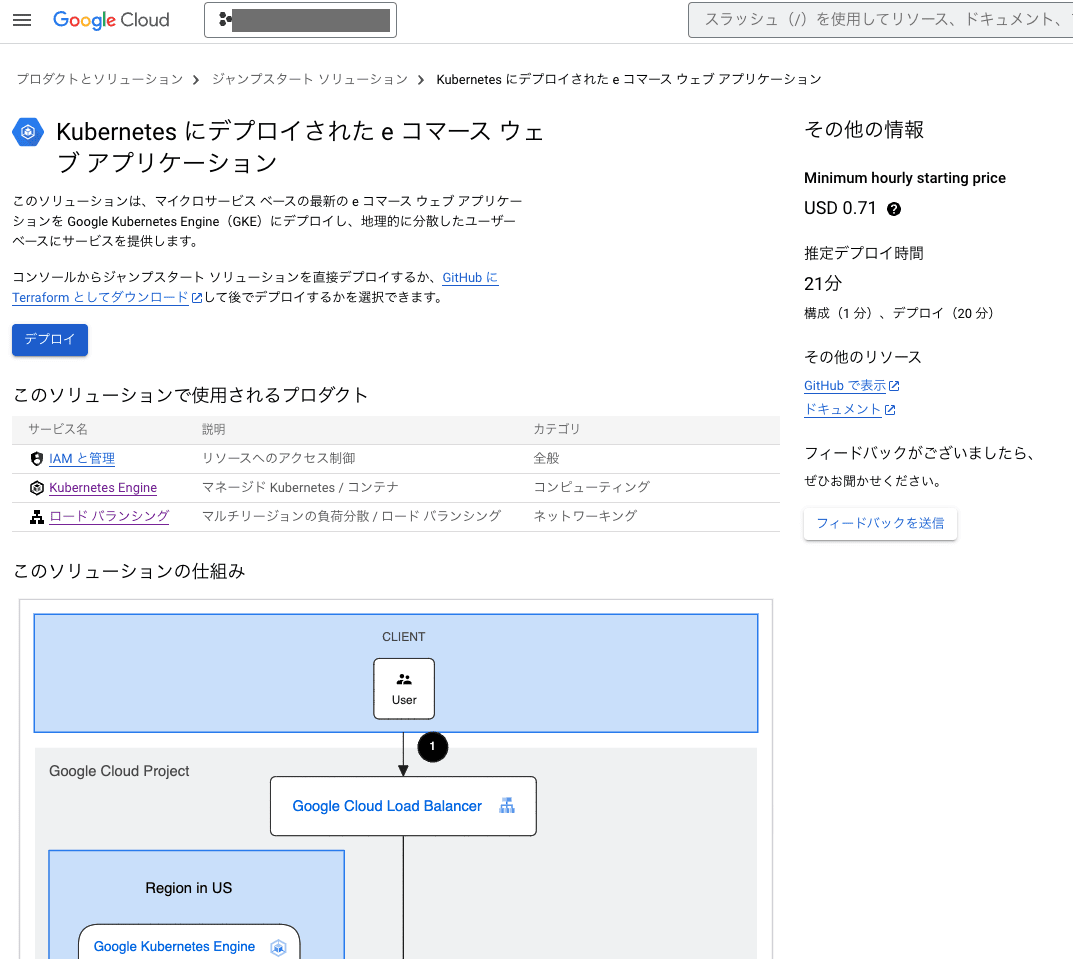The width and height of the screenshot is (1073, 959).
Task: Click the external-link icon after Terraform download link
Action: click(x=196, y=298)
